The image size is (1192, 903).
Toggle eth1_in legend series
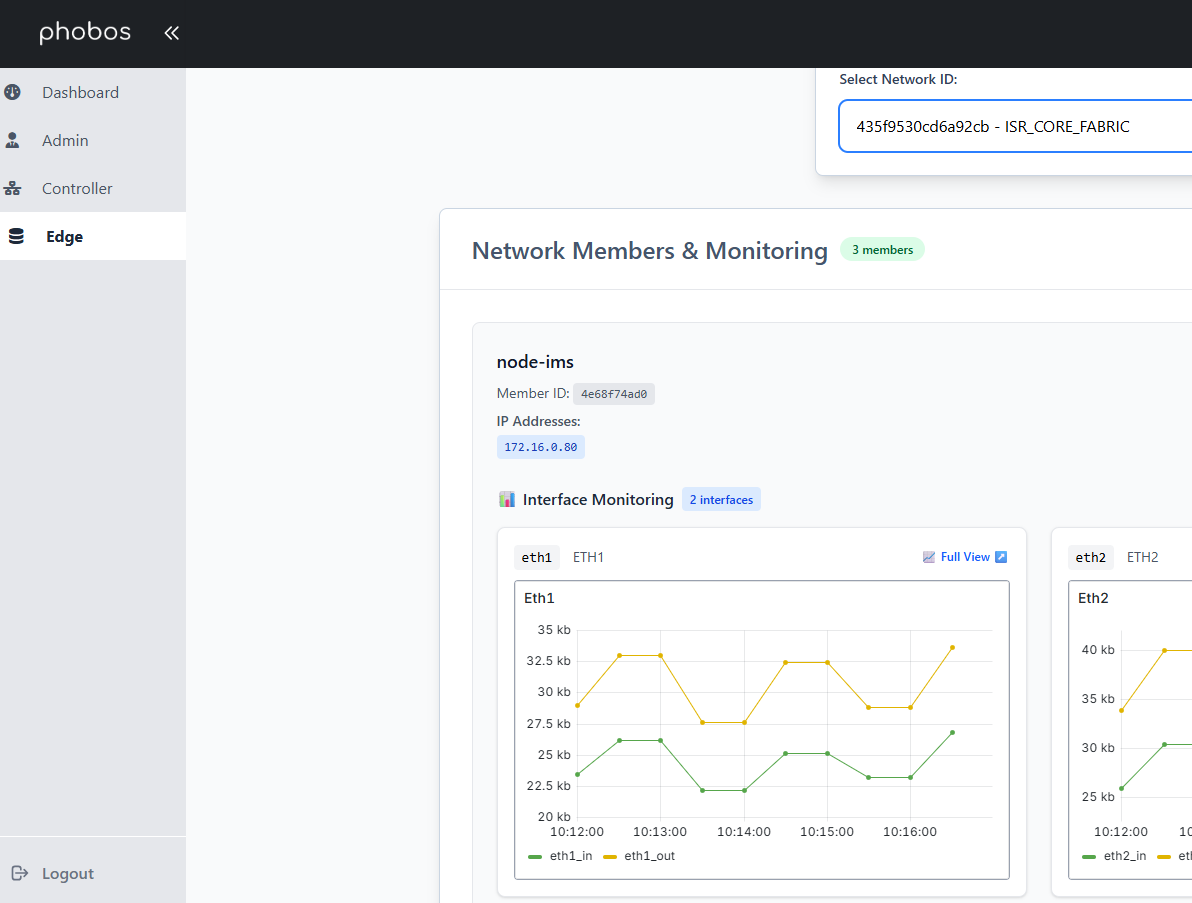point(560,856)
